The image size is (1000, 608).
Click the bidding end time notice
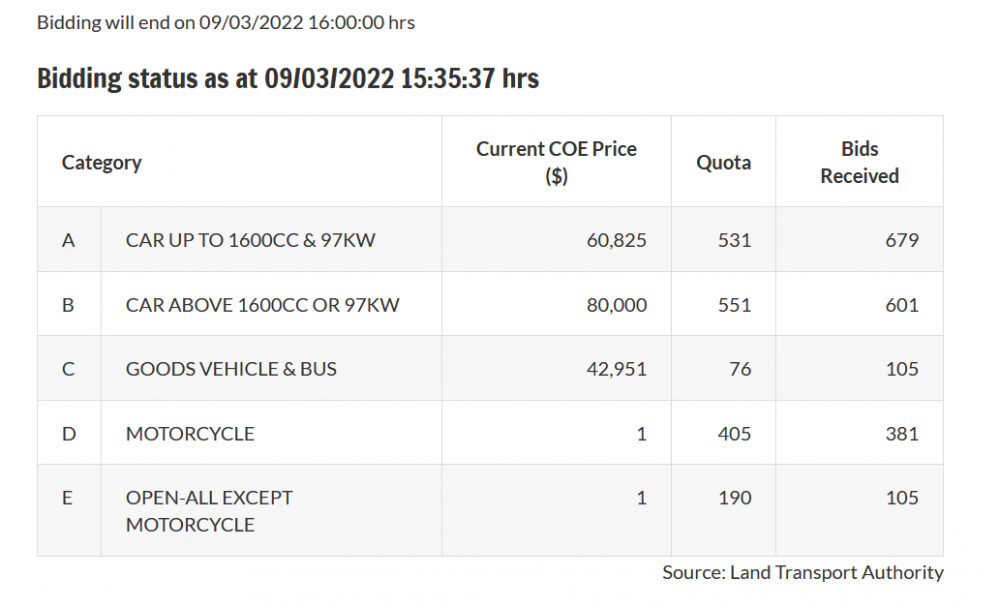(226, 22)
